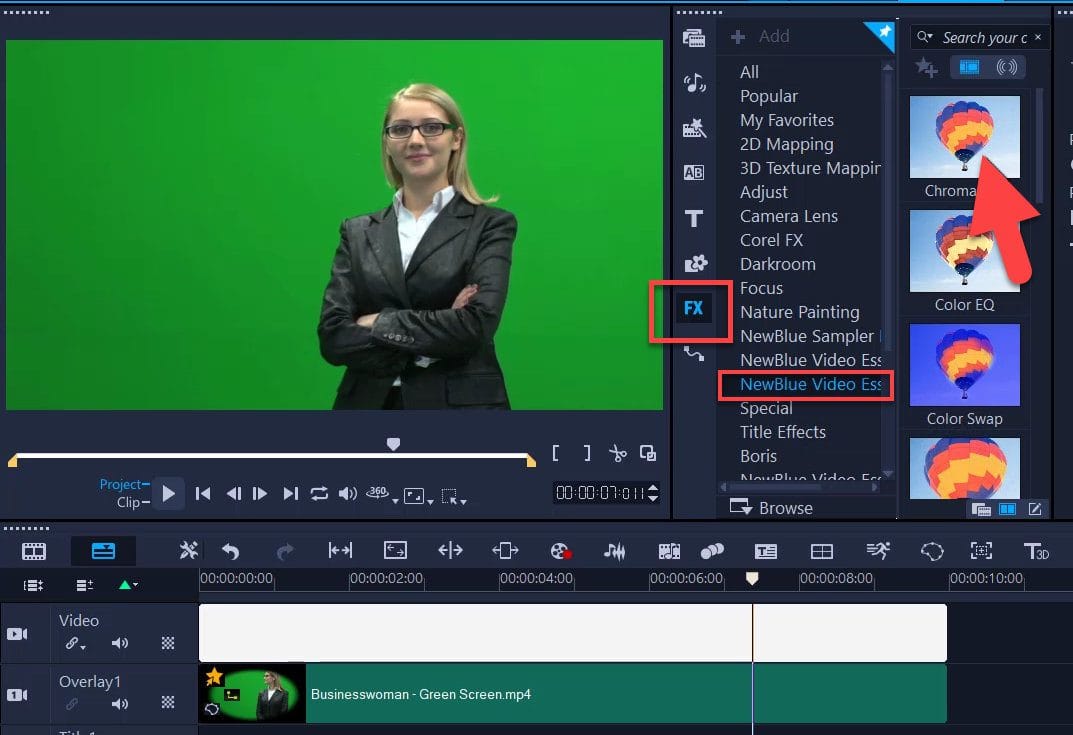Undo the last action
This screenshot has height=735, width=1073.
(x=230, y=551)
